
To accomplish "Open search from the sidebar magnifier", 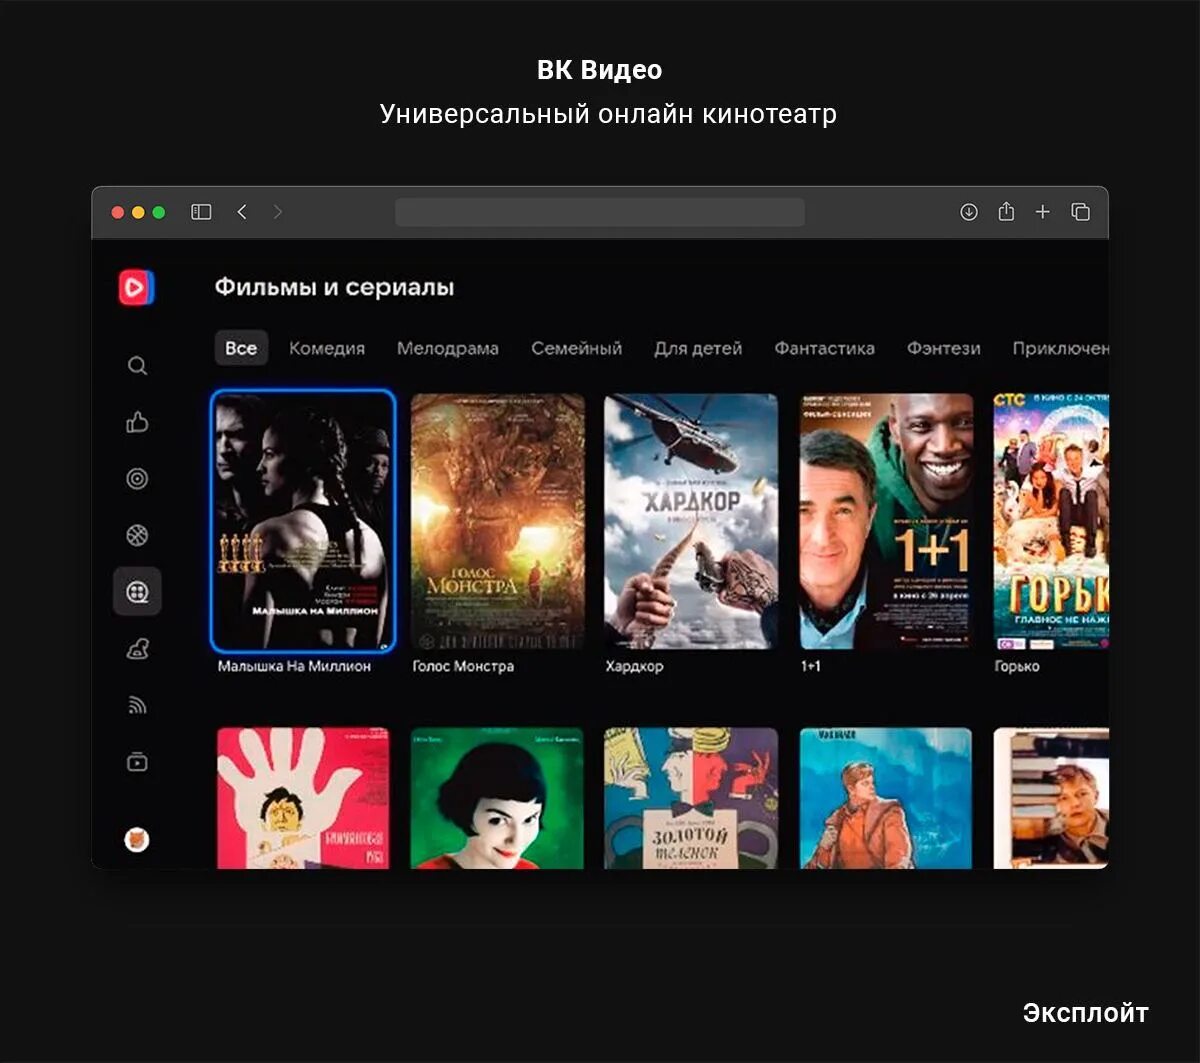I will [138, 366].
